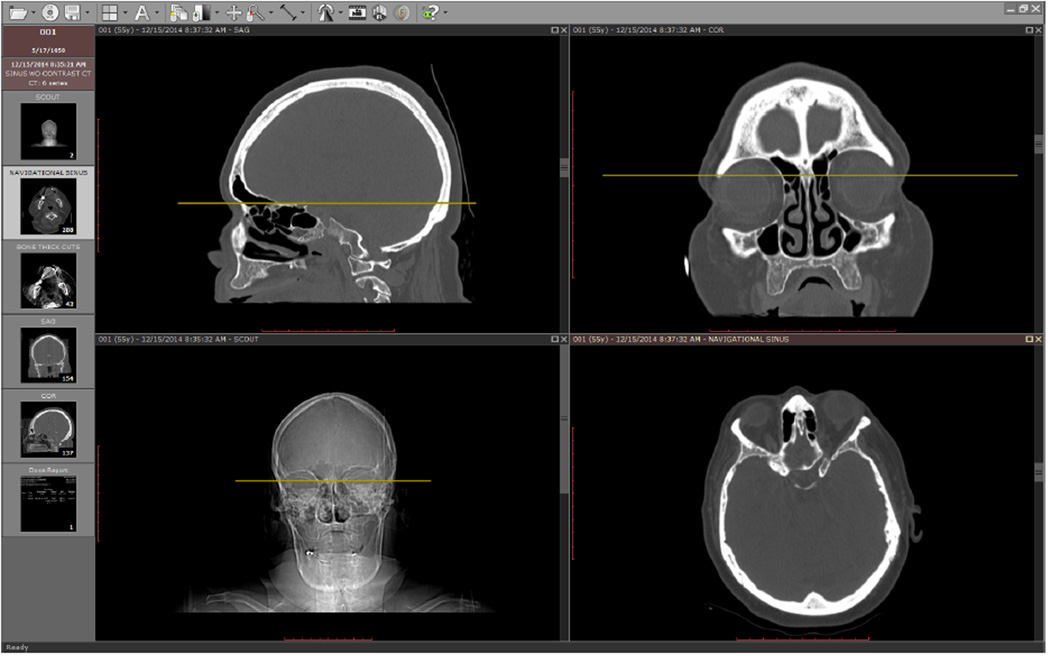Open the dropdown arrow next to help icon
1050x656 pixels.
[444, 13]
